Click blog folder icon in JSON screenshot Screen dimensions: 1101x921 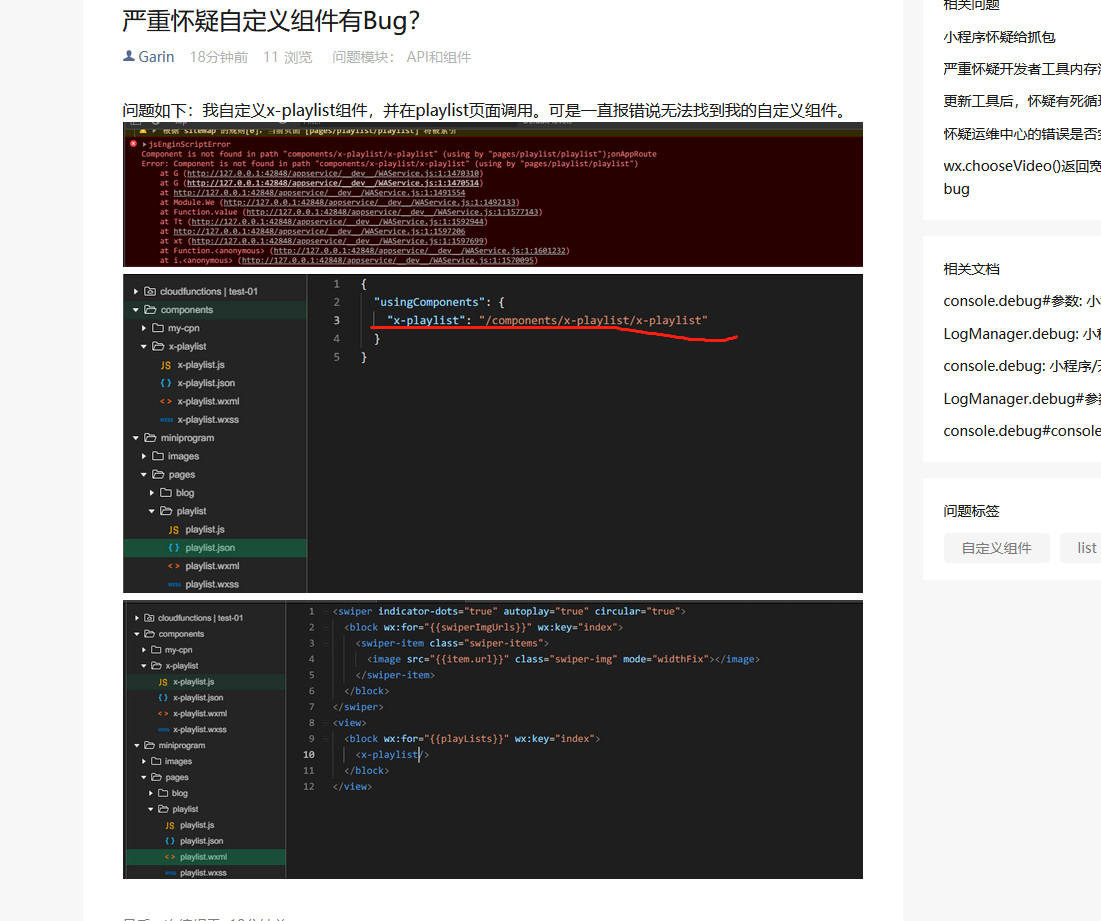(166, 493)
